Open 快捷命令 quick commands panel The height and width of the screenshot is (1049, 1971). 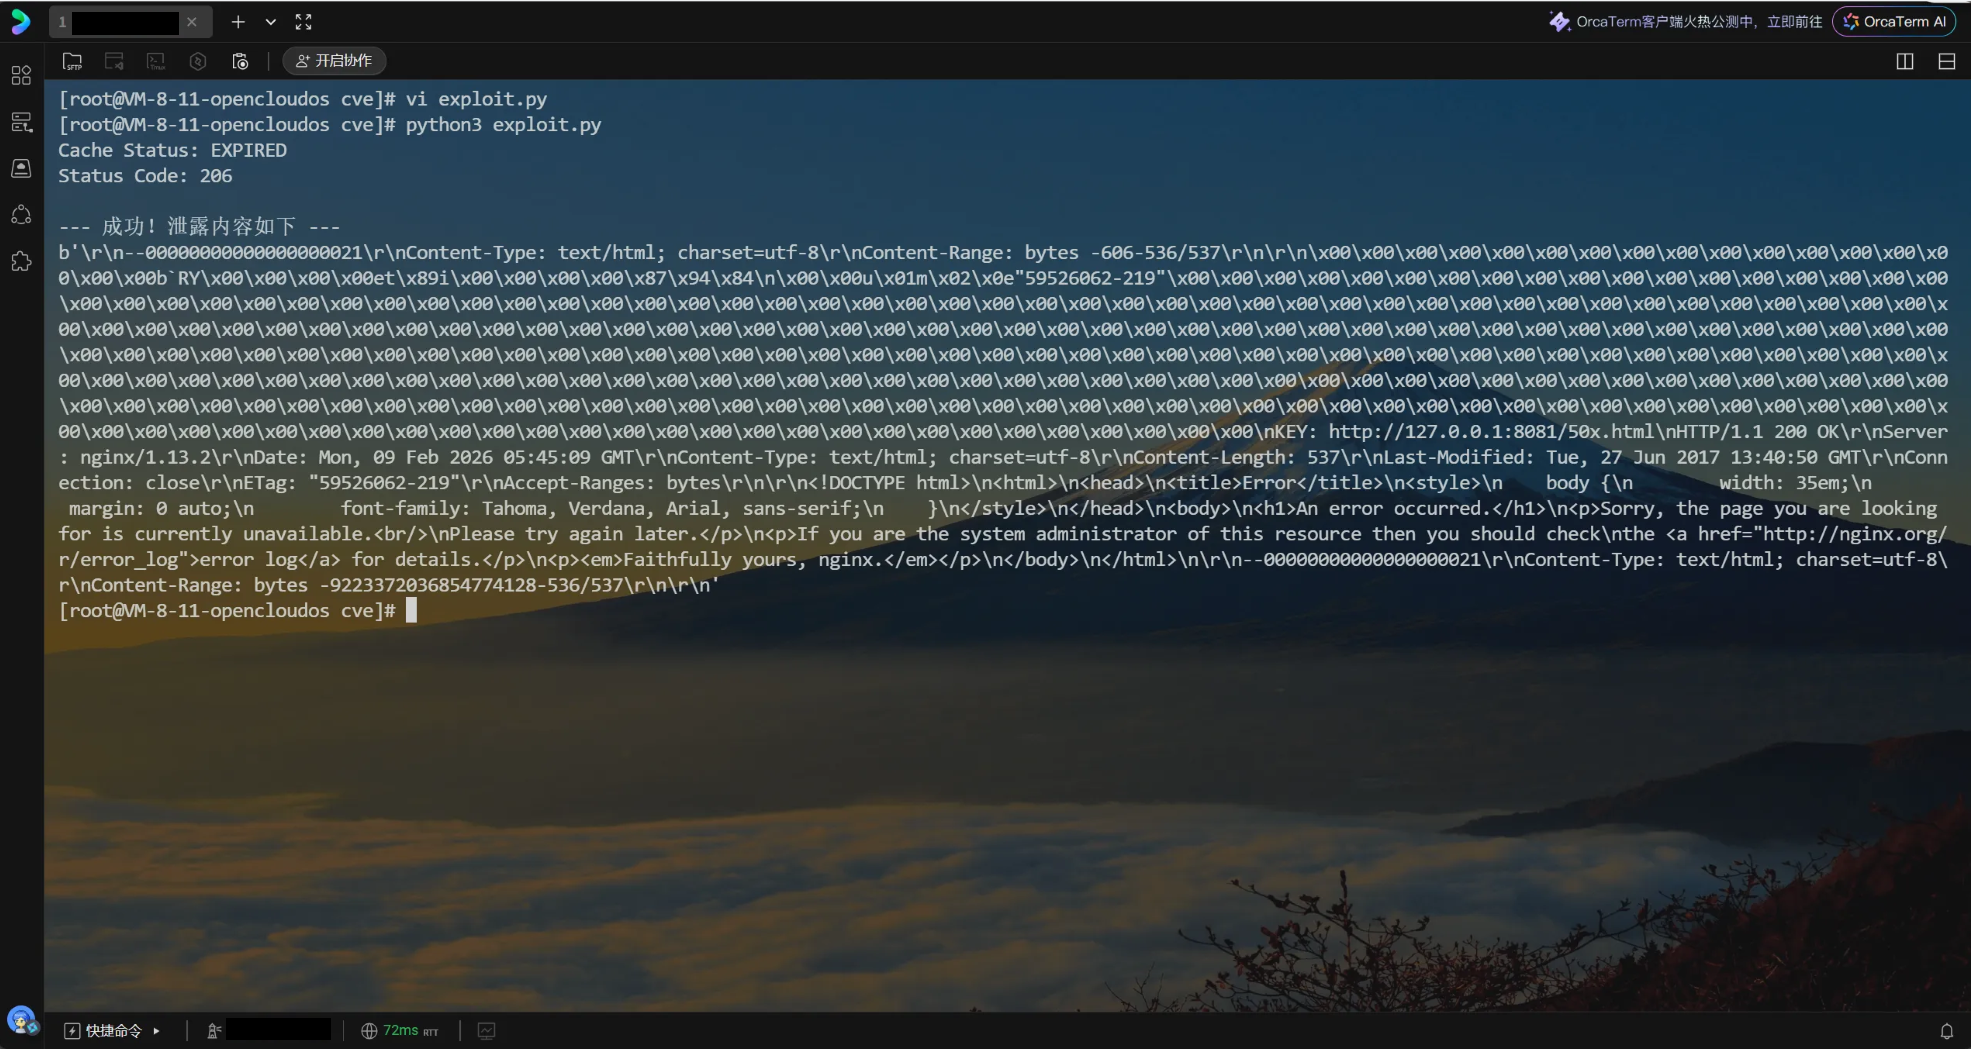pos(103,1030)
